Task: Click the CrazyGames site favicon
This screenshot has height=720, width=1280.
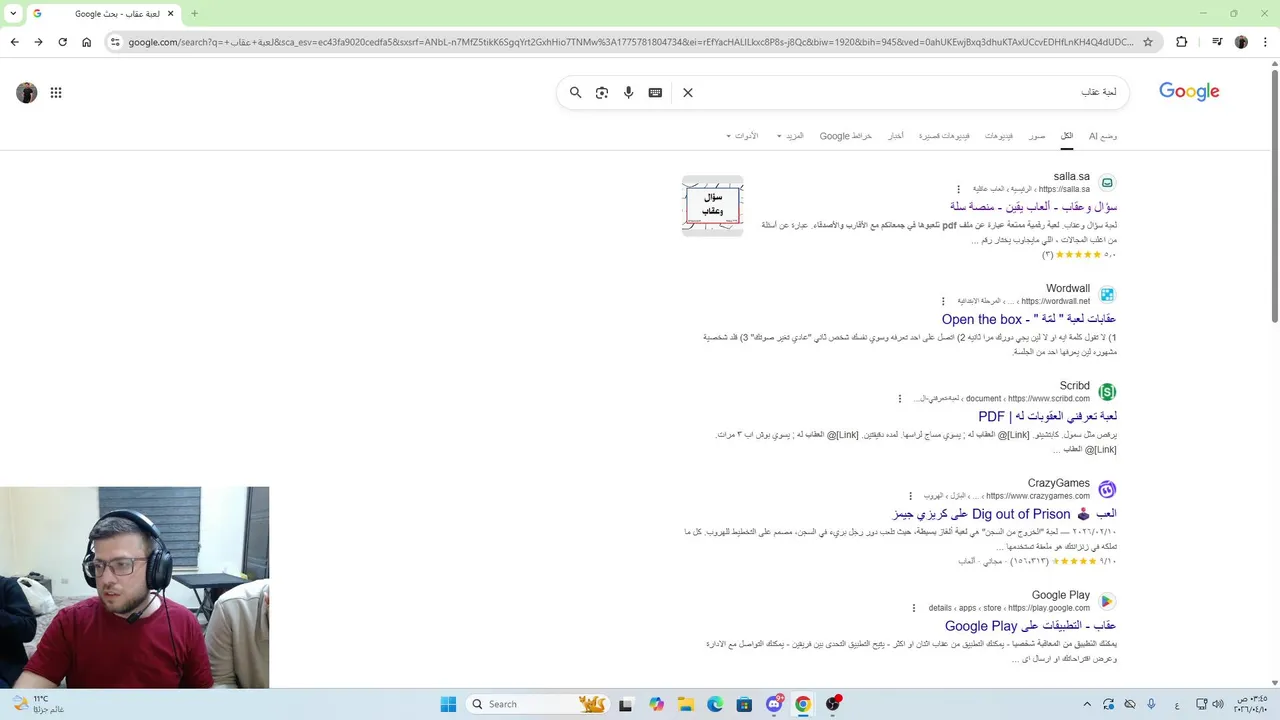Action: click(1107, 490)
